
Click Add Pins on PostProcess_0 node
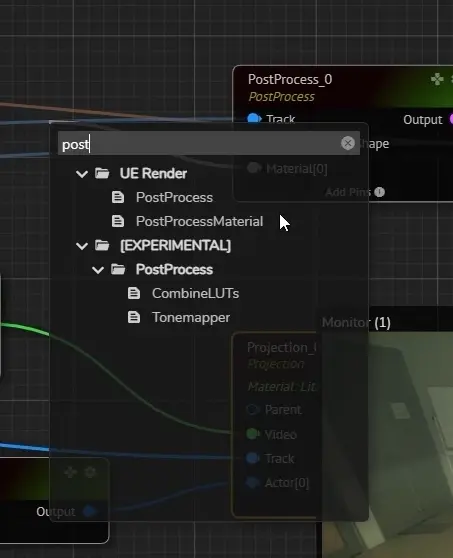tap(348, 192)
